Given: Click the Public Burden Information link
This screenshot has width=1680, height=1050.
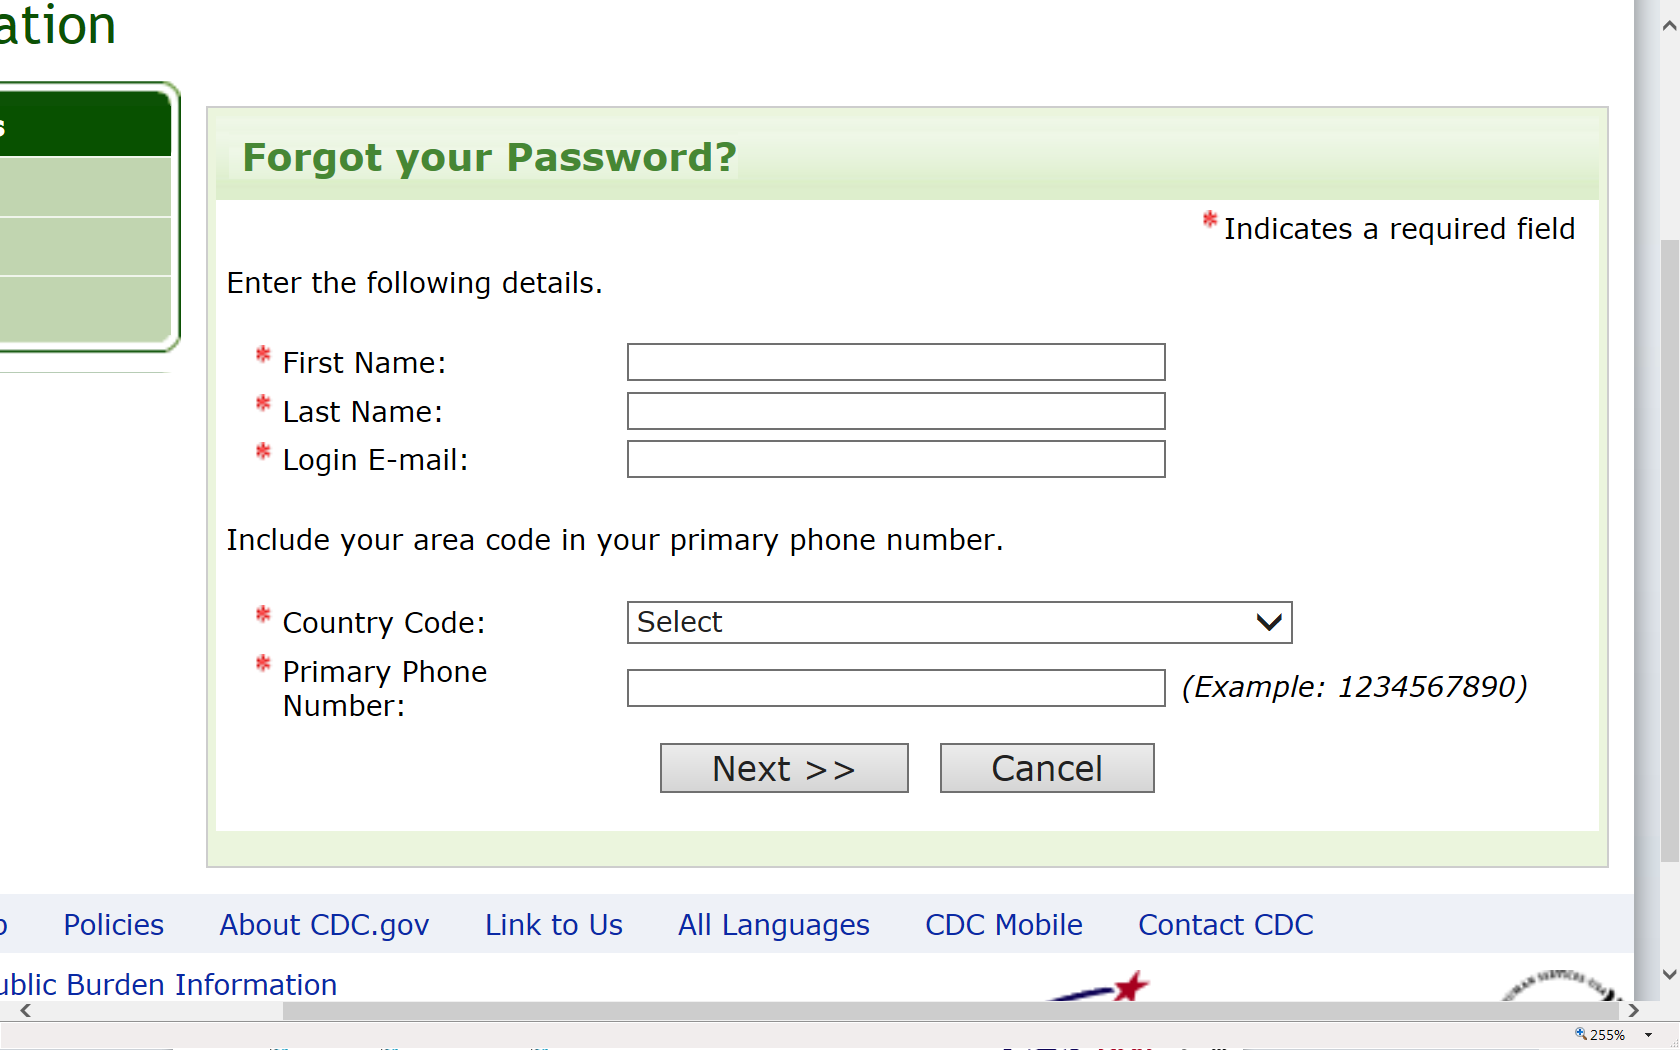Looking at the screenshot, I should [x=168, y=985].
